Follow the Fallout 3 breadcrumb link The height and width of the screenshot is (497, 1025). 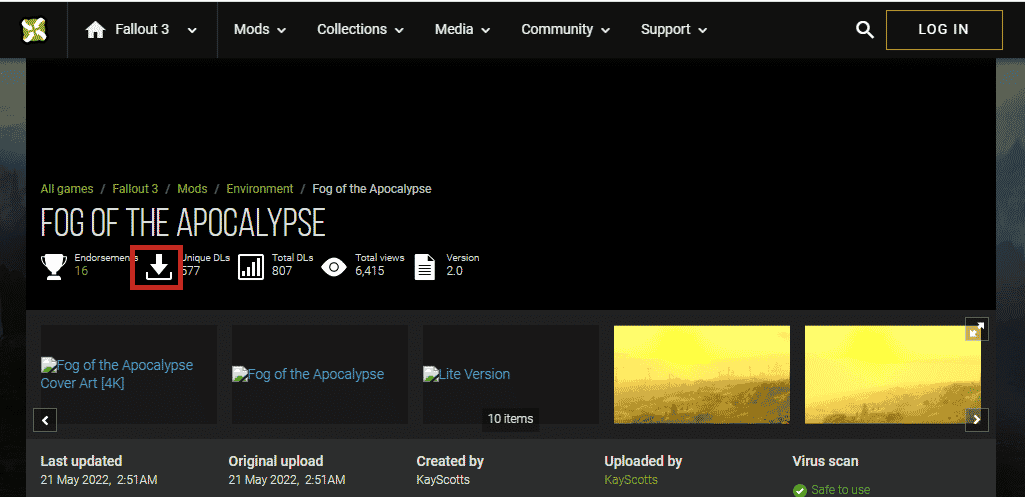(135, 189)
